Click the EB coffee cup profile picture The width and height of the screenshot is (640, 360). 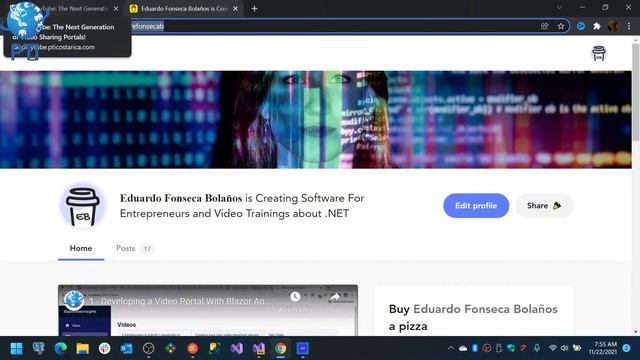(83, 206)
